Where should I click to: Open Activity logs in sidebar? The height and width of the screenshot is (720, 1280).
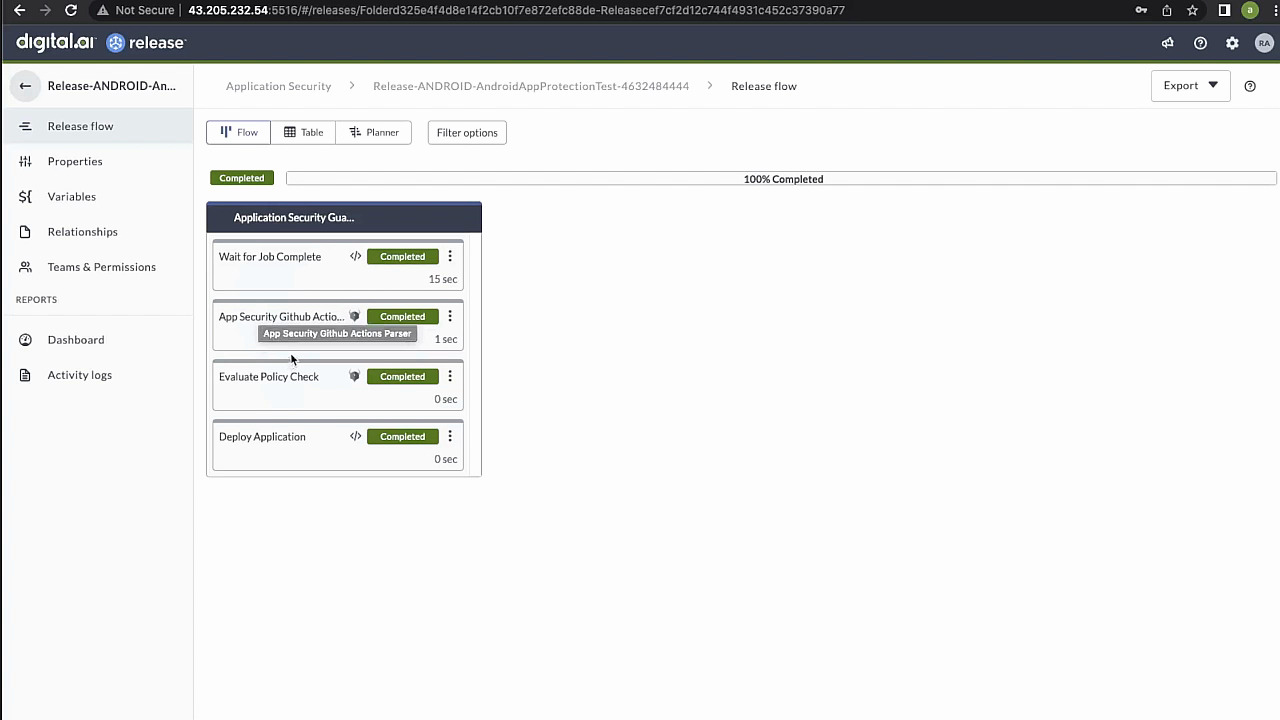96,375
